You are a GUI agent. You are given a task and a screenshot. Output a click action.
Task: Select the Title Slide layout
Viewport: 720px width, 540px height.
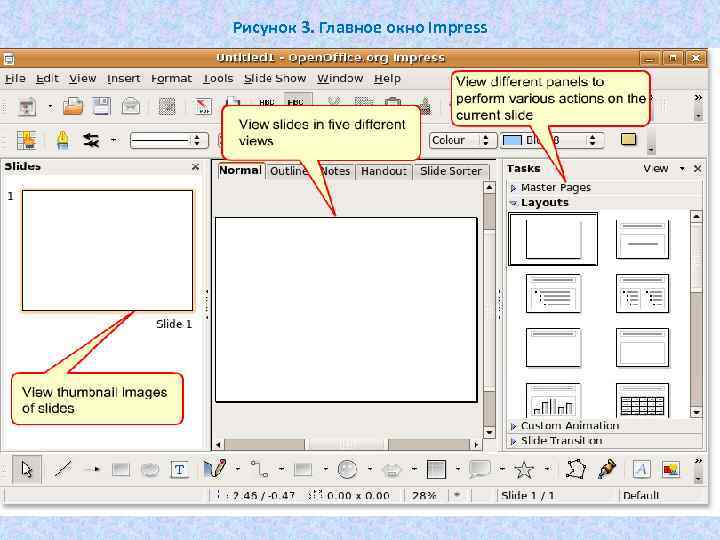[642, 240]
